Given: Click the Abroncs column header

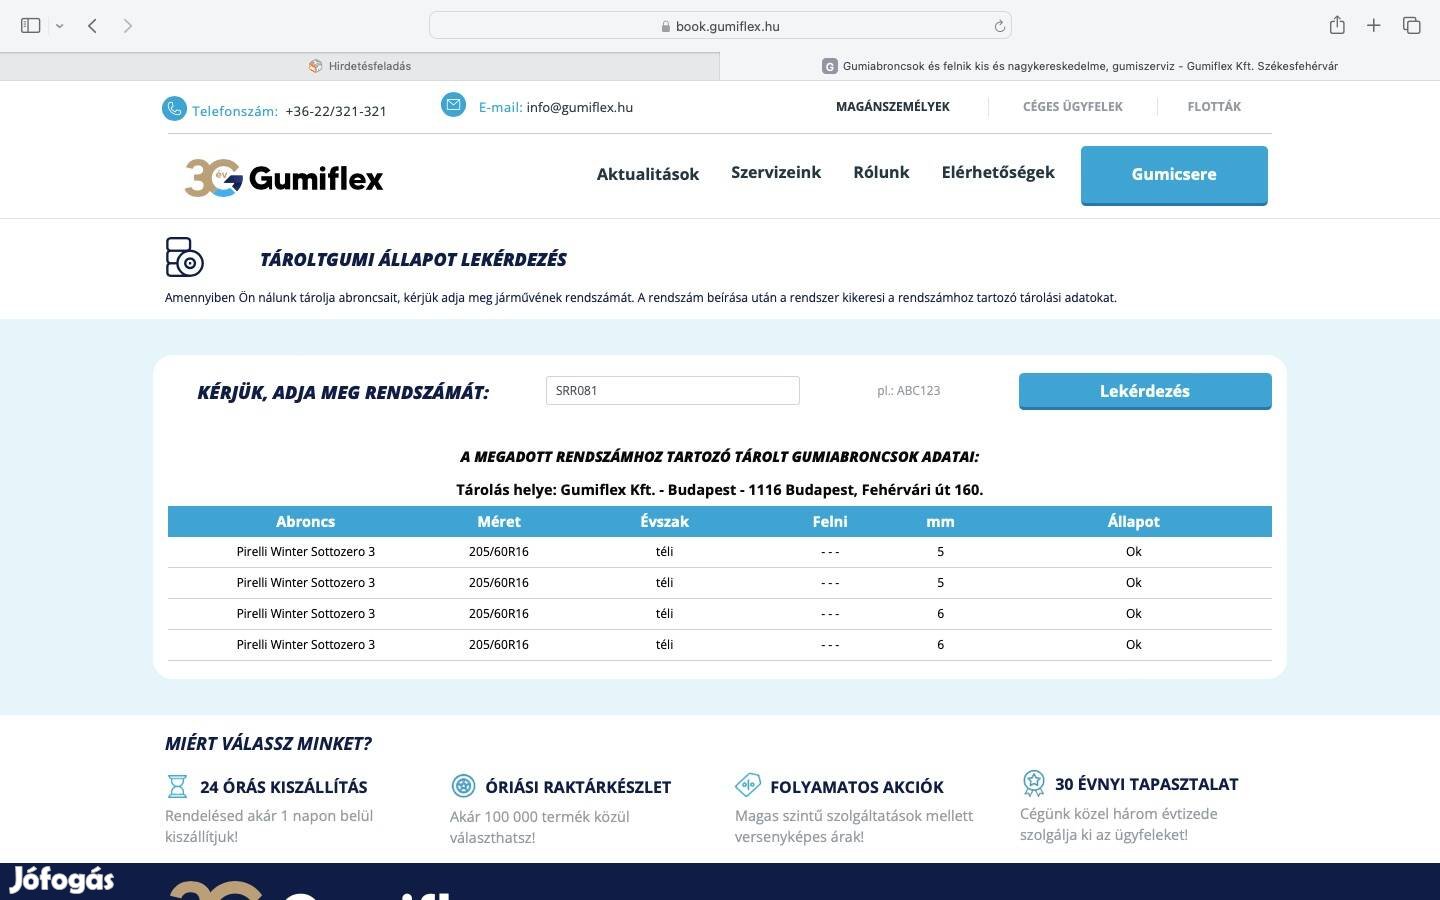Looking at the screenshot, I should coord(305,521).
